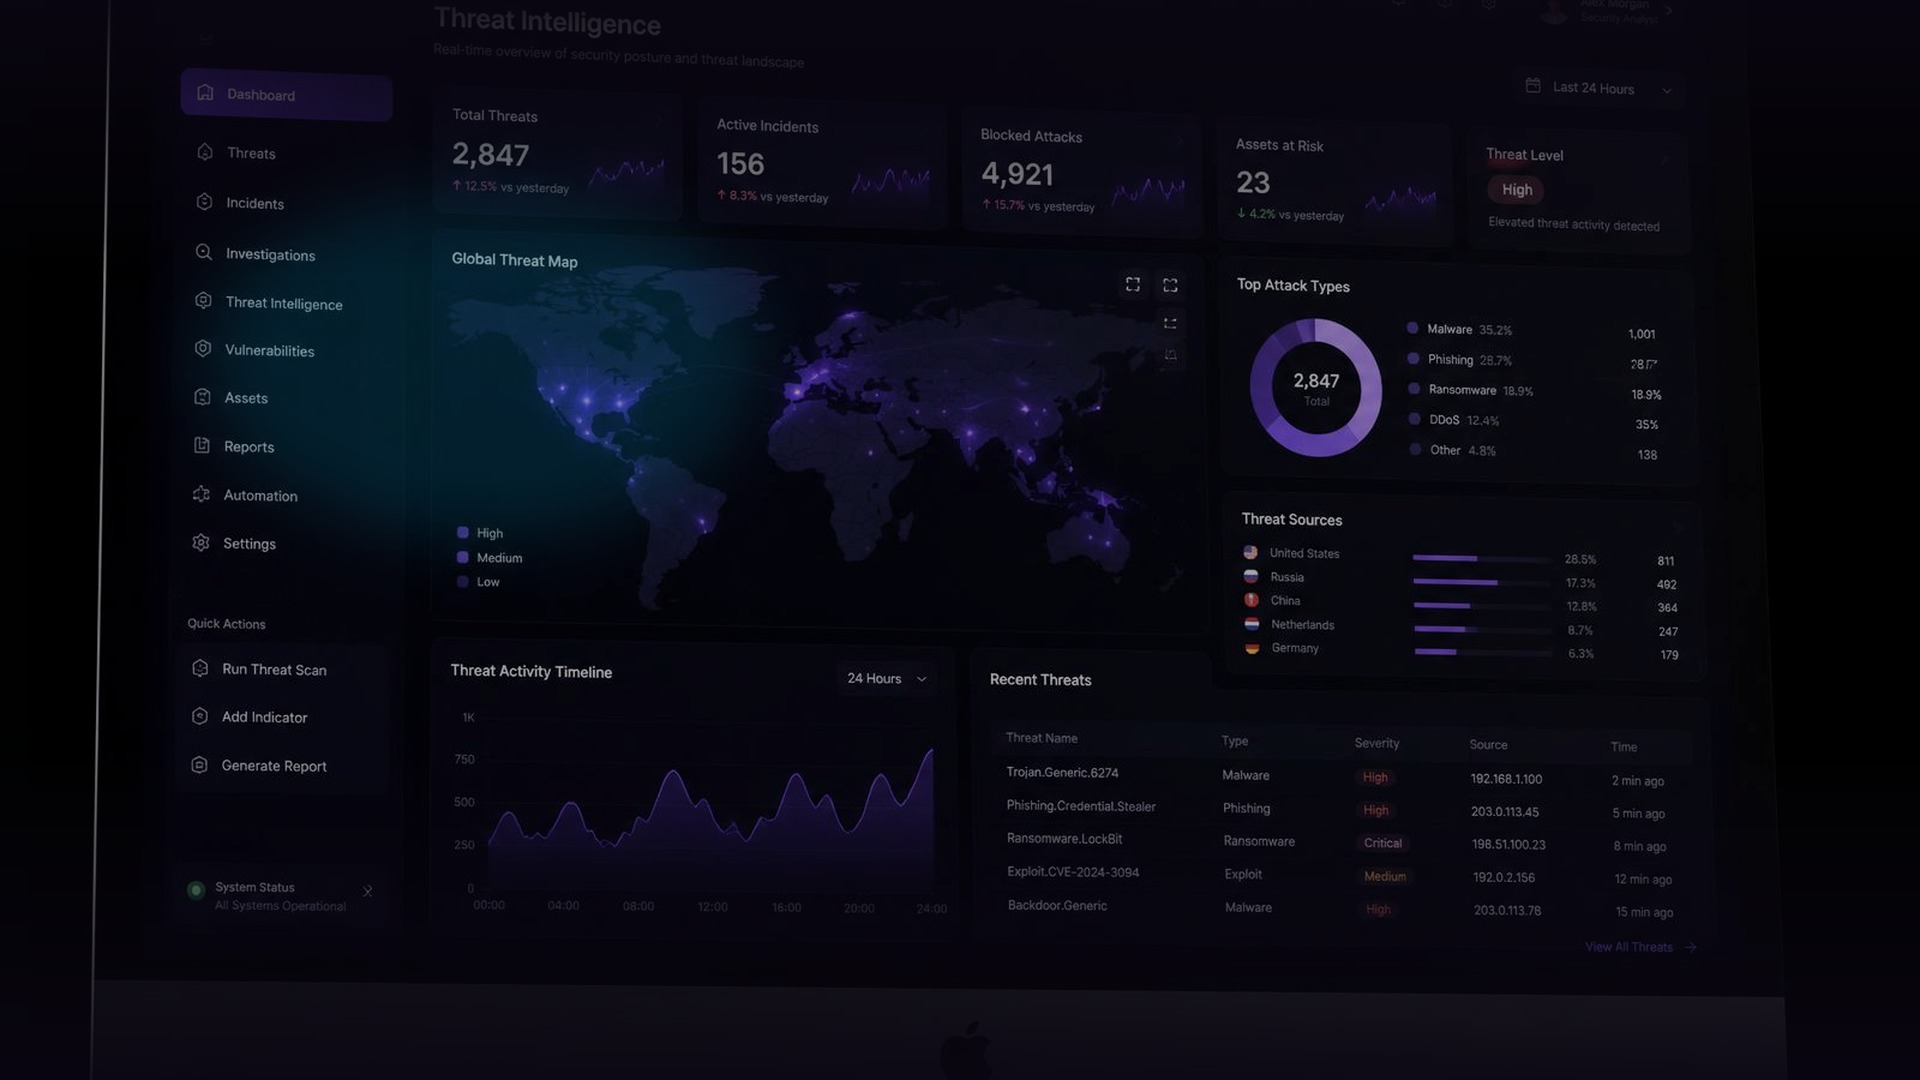Click the first expand icon on Global Threat Map
Screen dimensions: 1920x1080
click(1133, 285)
